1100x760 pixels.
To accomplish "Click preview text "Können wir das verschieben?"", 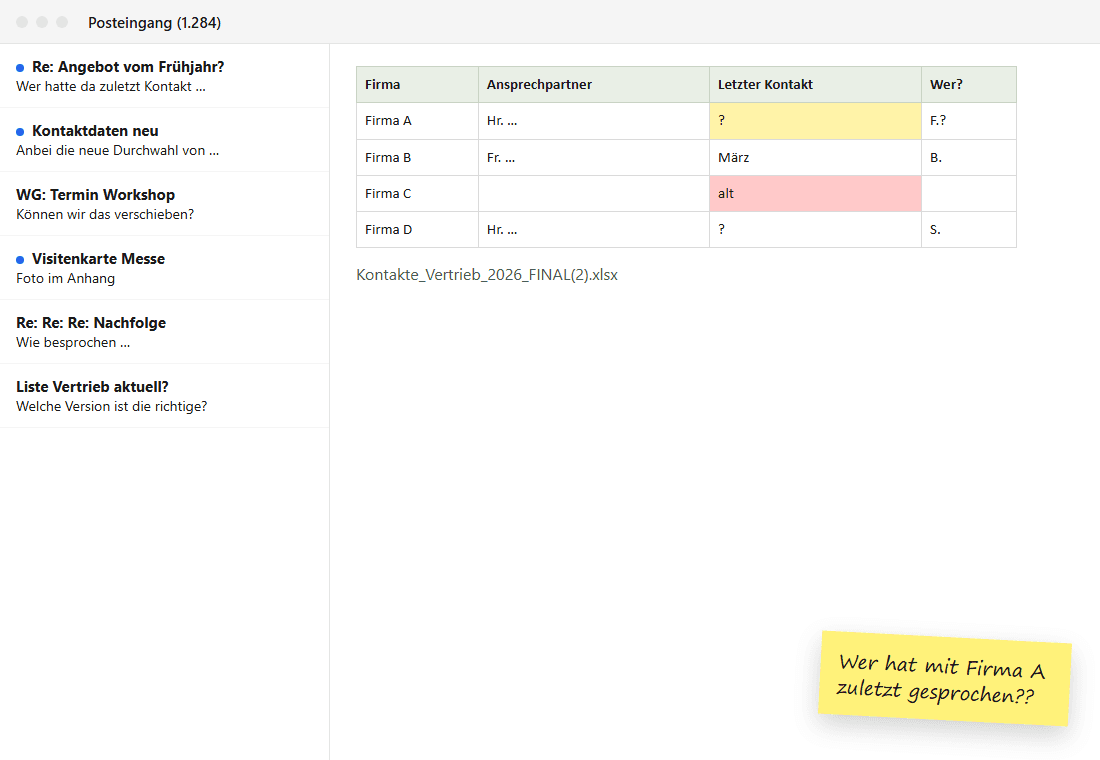I will pyautogui.click(x=105, y=214).
